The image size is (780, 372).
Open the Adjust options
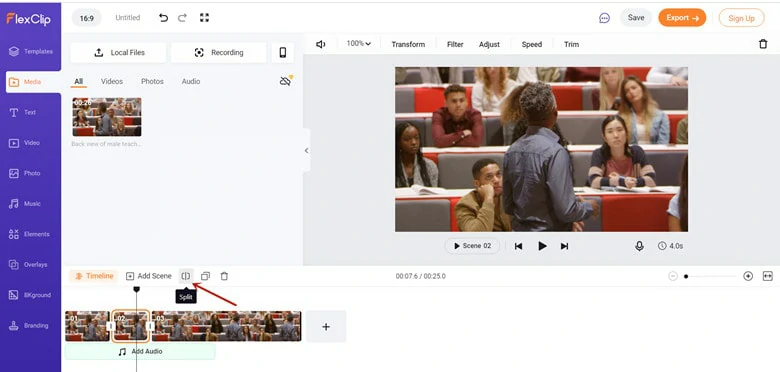coord(489,44)
